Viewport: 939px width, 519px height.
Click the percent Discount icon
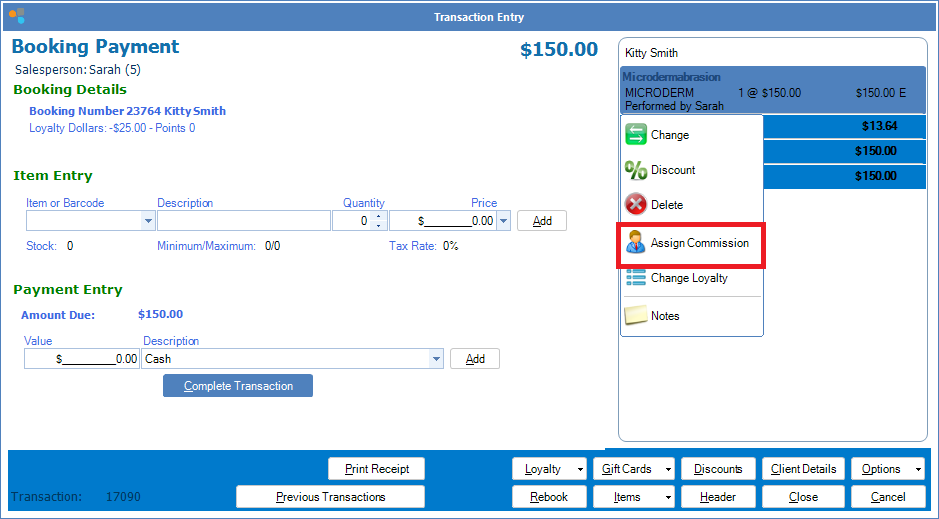636,170
